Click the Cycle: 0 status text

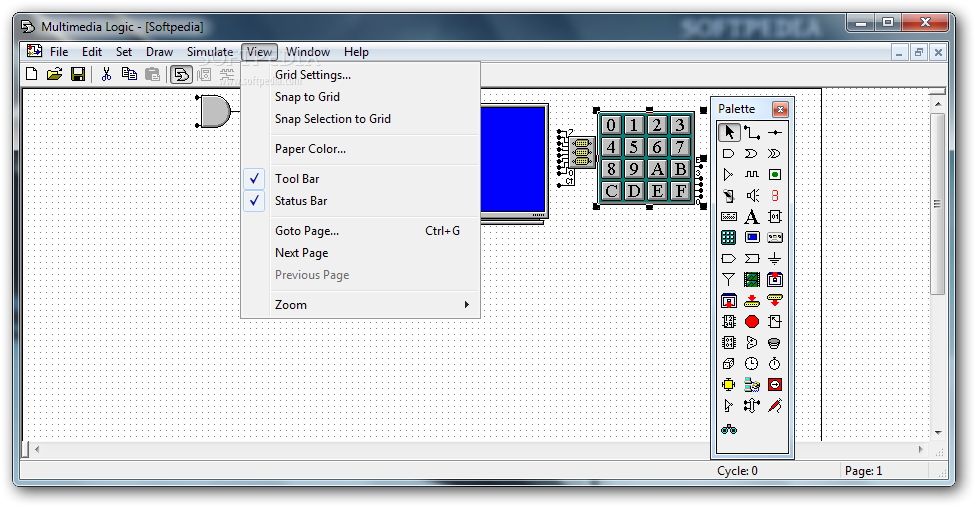coord(737,471)
